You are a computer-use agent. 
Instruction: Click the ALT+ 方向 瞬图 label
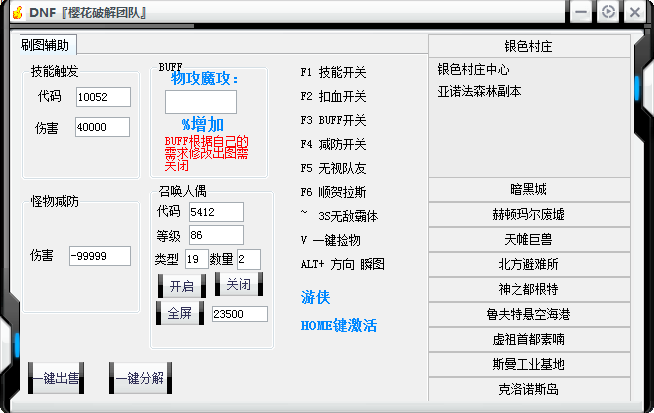[342, 264]
